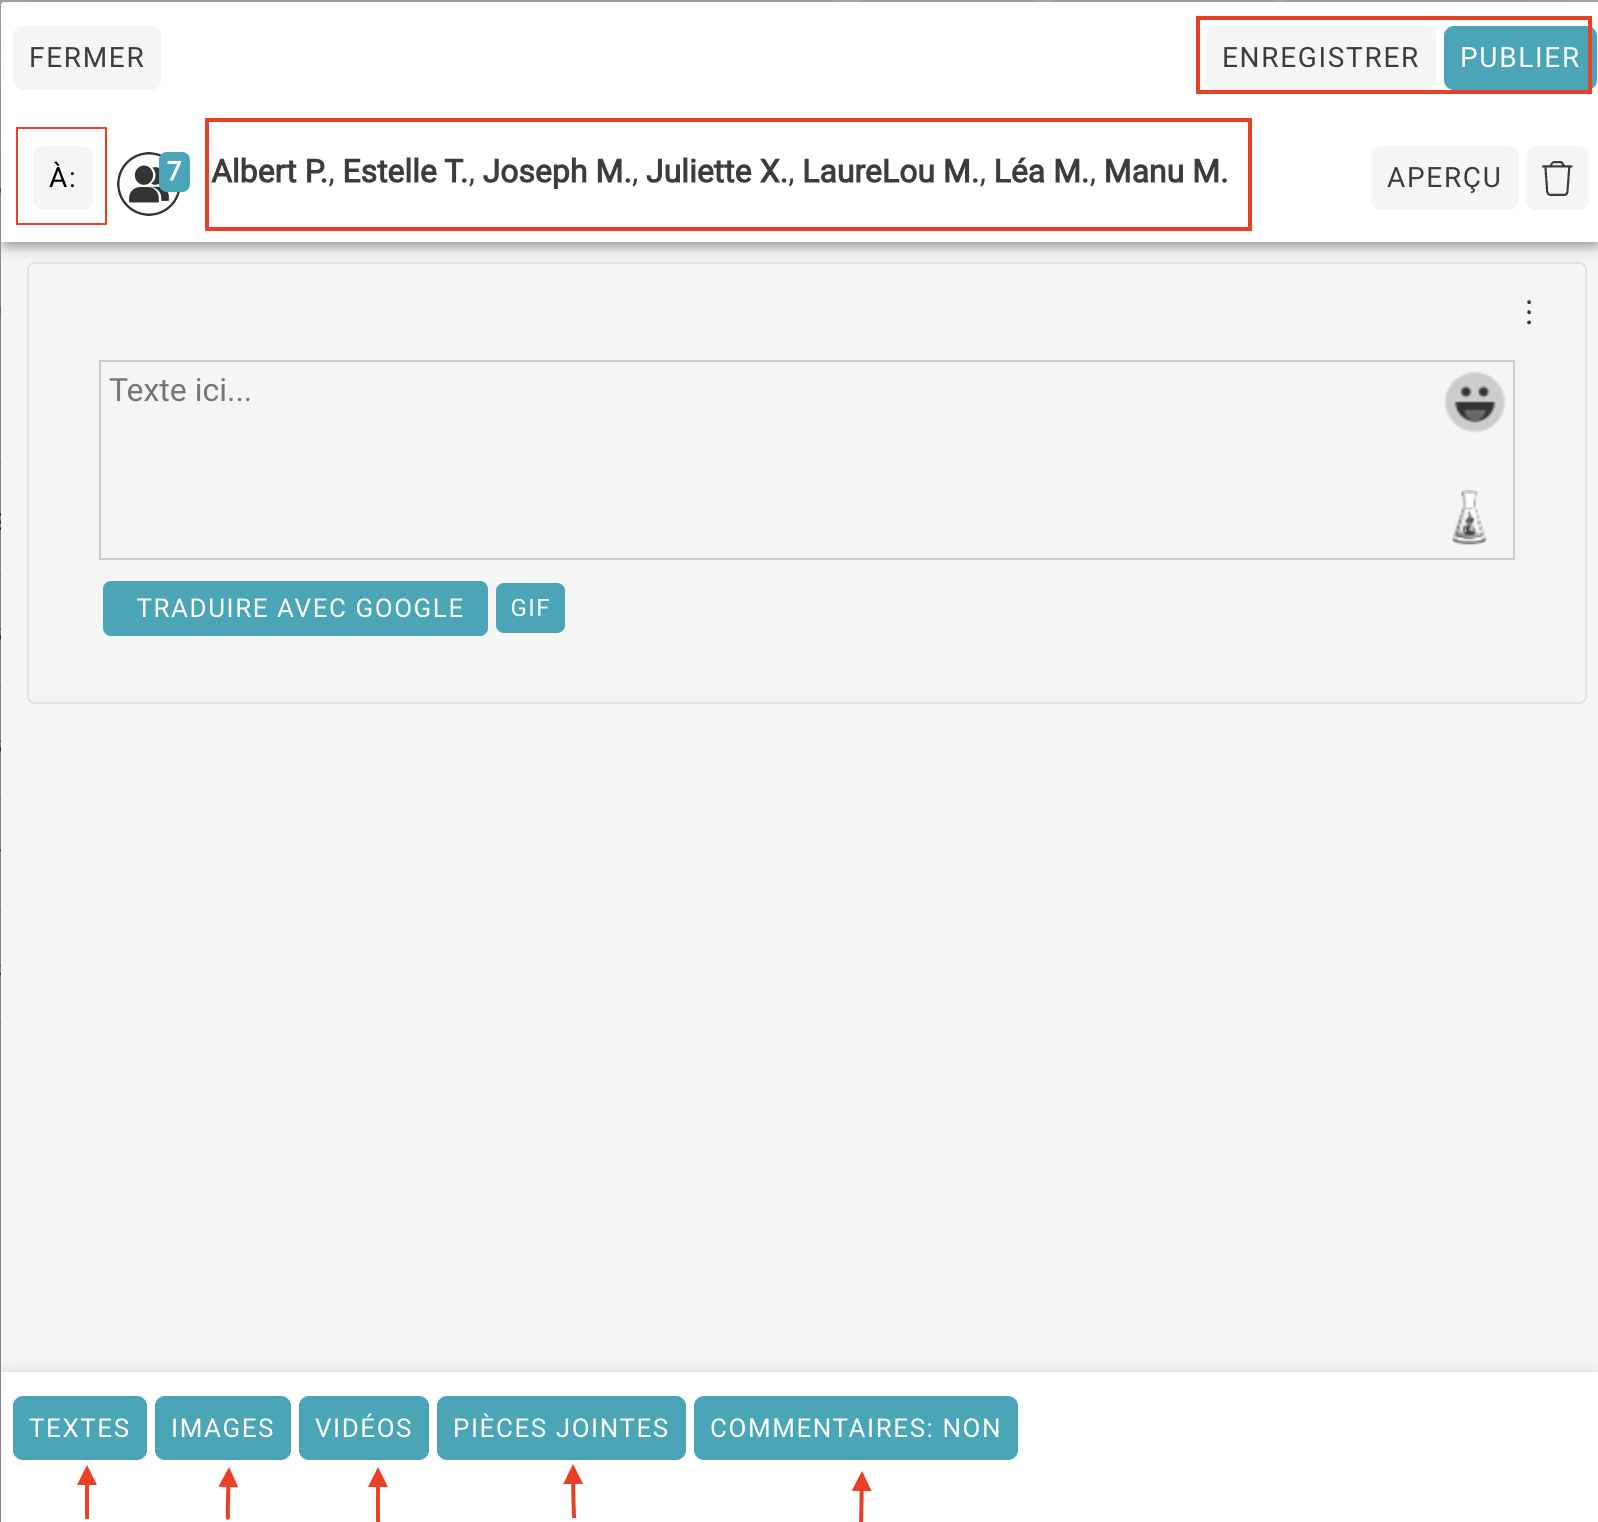Add a text block via Textes
The width and height of the screenshot is (1598, 1522).
click(x=80, y=1427)
